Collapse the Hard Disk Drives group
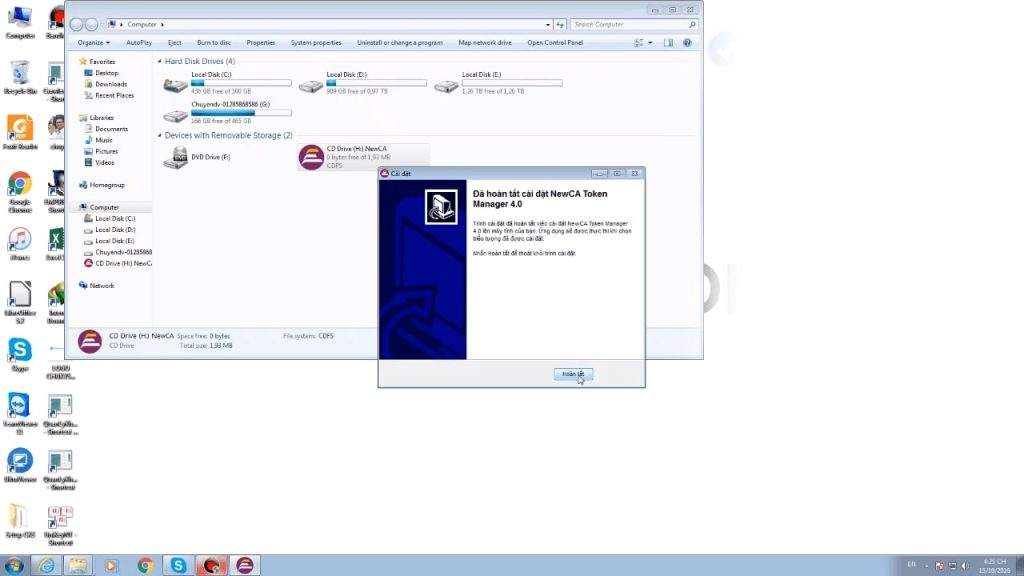The height and width of the screenshot is (576, 1024). (159, 61)
